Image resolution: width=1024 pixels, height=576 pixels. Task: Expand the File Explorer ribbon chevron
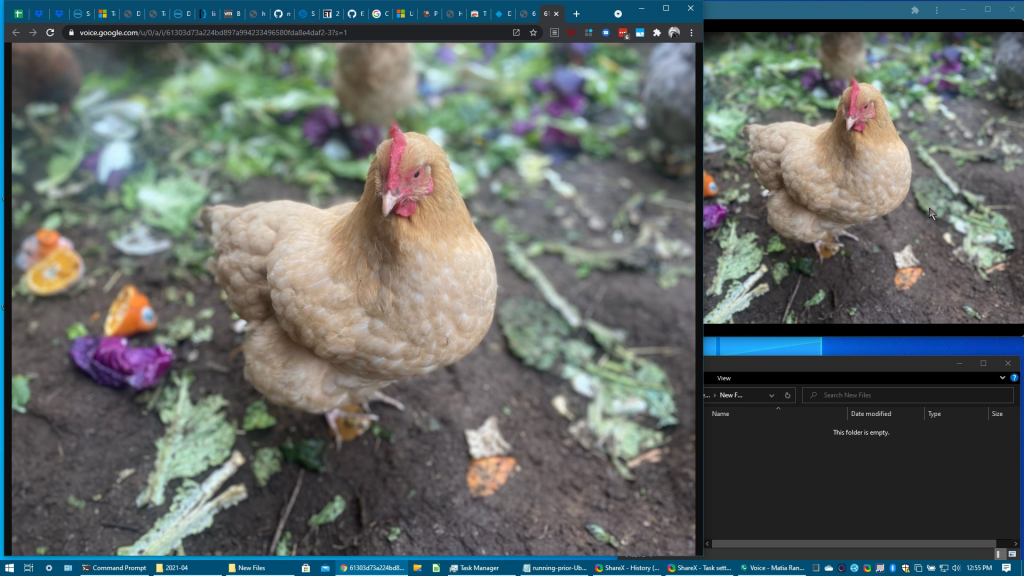click(x=1002, y=377)
